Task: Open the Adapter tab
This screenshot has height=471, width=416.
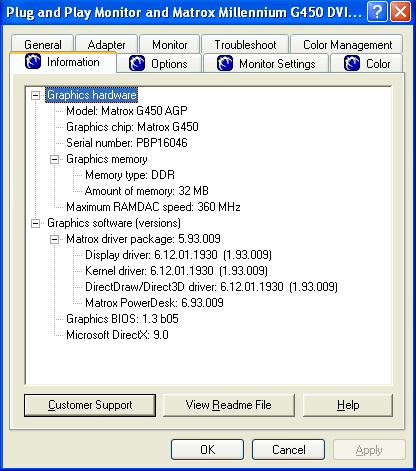Action: (106, 44)
